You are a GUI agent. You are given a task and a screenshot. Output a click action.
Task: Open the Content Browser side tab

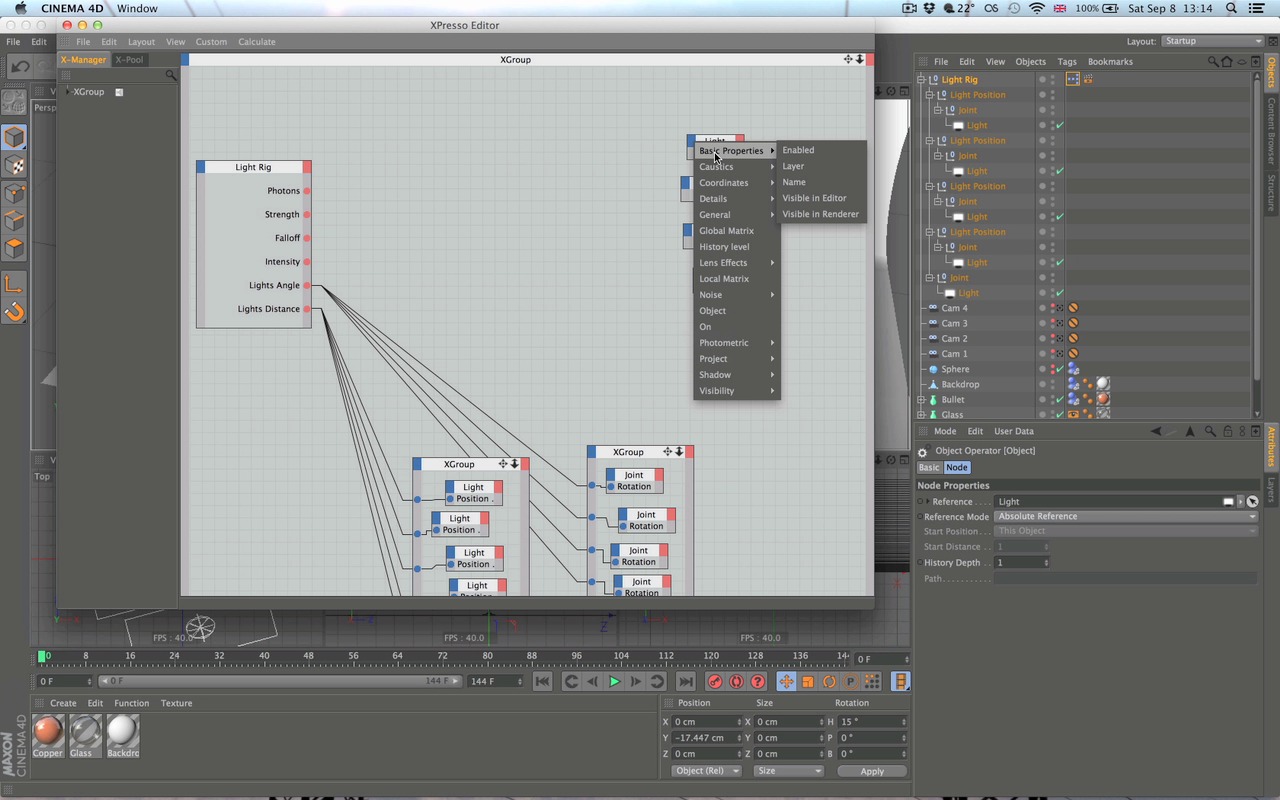pos(1272,130)
